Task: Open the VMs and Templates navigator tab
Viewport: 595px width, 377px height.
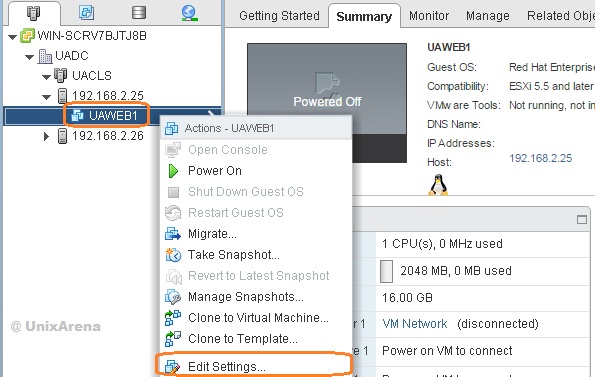Action: [x=86, y=13]
